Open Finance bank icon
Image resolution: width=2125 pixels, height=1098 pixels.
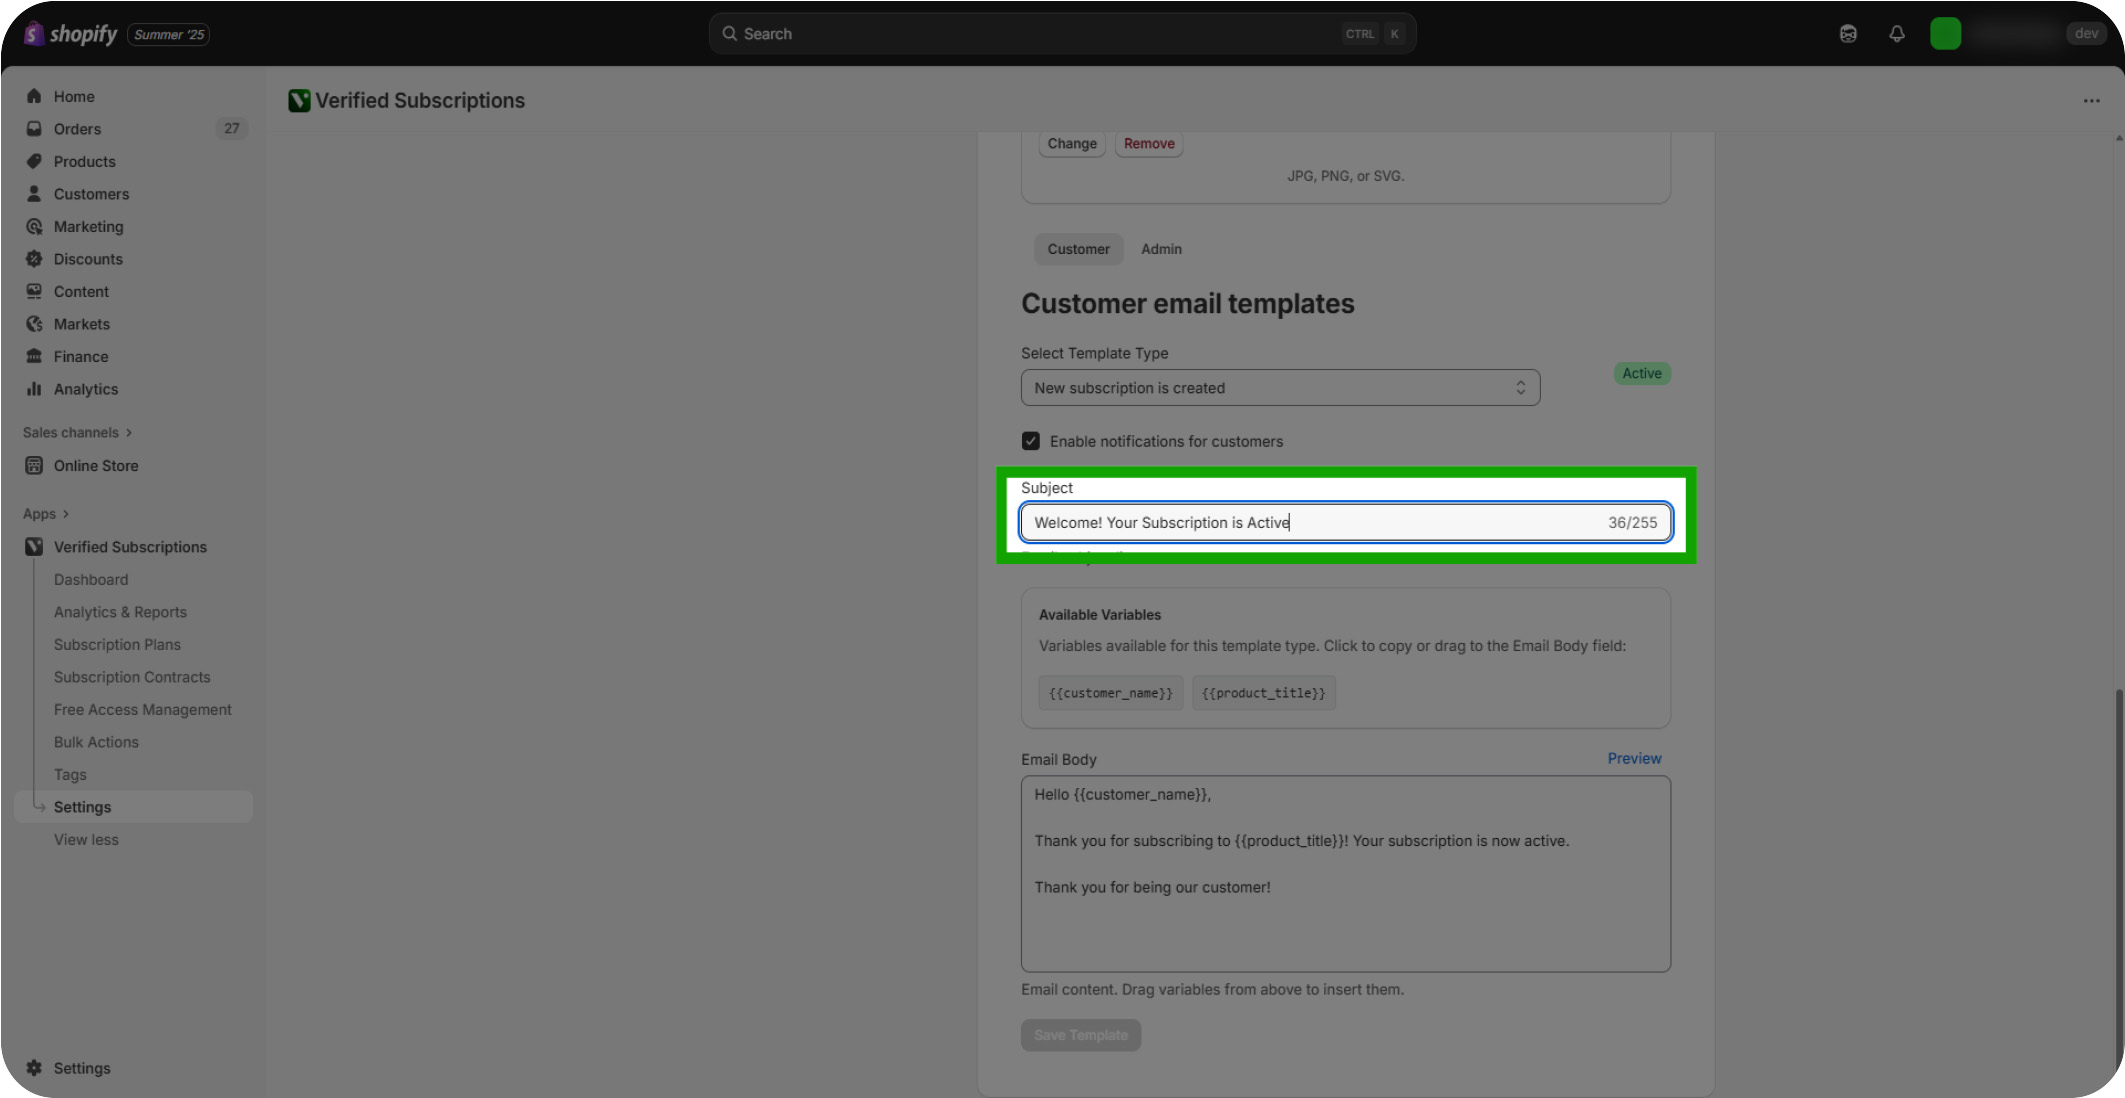point(34,356)
